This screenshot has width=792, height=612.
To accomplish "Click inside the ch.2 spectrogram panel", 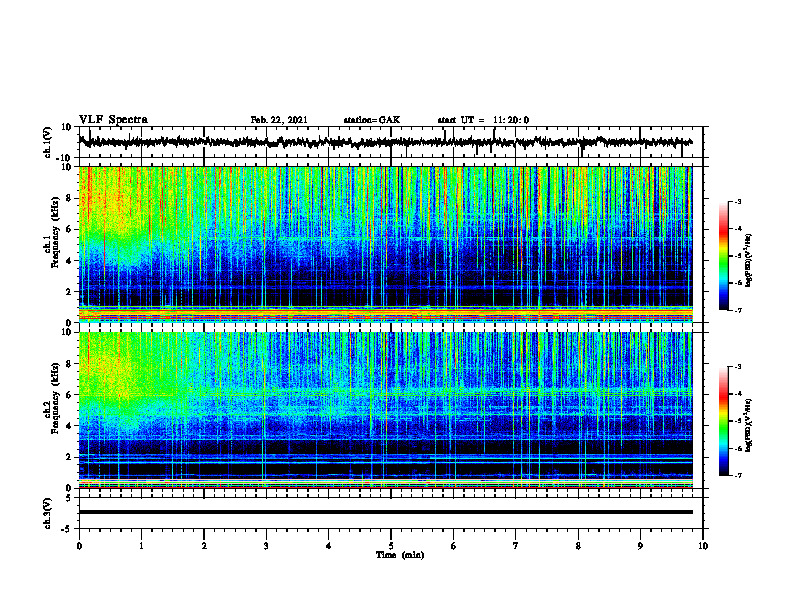I will point(385,410).
